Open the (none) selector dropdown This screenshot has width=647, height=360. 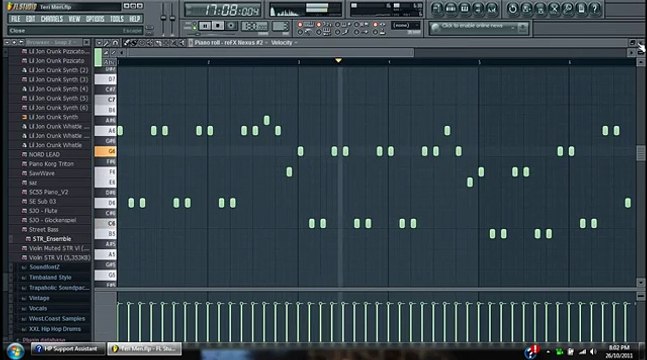click(405, 26)
